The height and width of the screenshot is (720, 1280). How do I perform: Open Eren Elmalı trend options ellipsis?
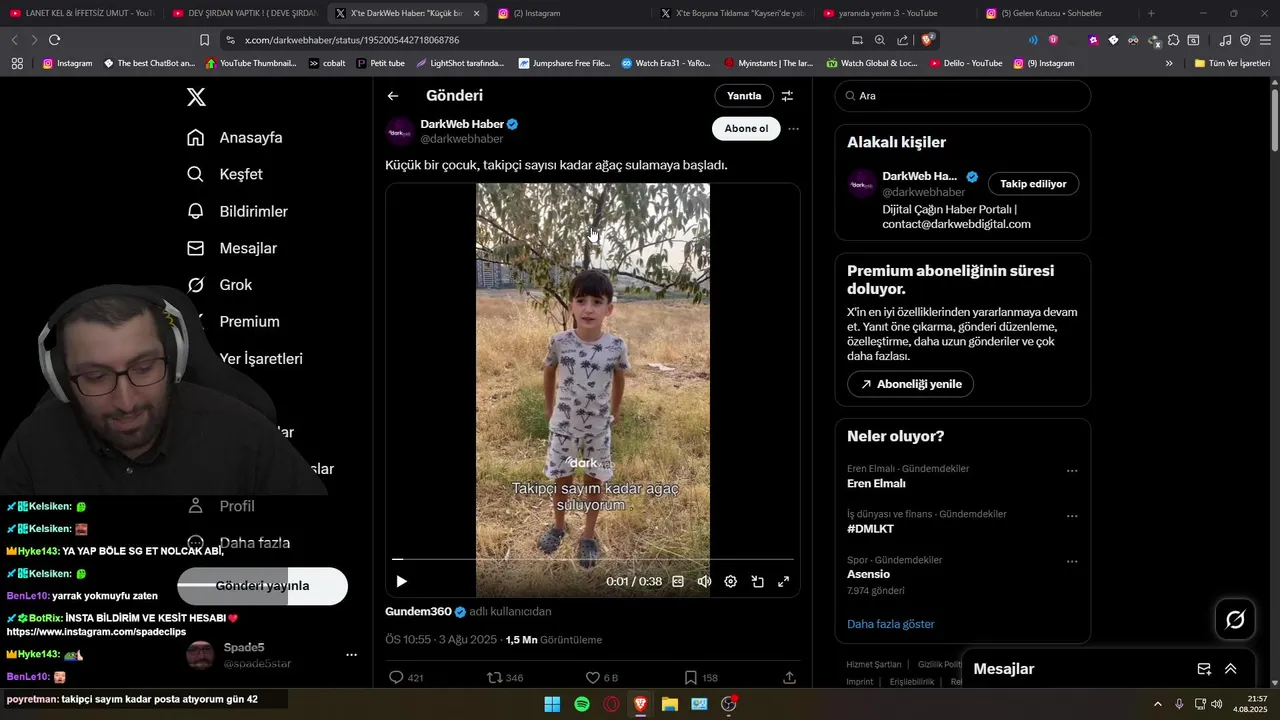tap(1072, 470)
